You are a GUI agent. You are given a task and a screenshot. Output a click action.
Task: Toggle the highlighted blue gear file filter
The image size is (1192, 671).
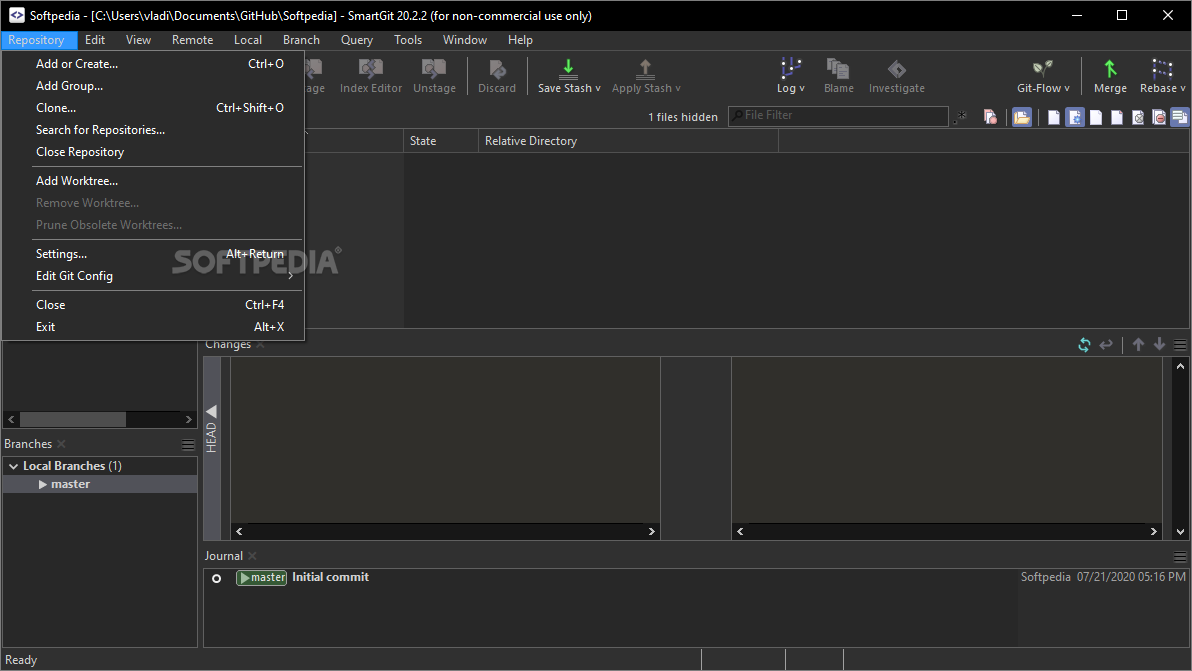click(x=1075, y=117)
